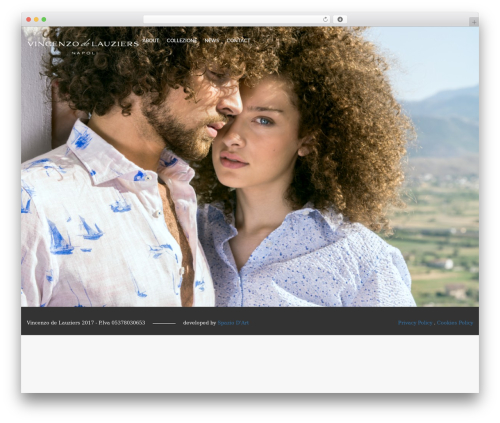The width and height of the screenshot is (500, 423).
Task: Click the 'developed by' footer text
Action: 199,323
